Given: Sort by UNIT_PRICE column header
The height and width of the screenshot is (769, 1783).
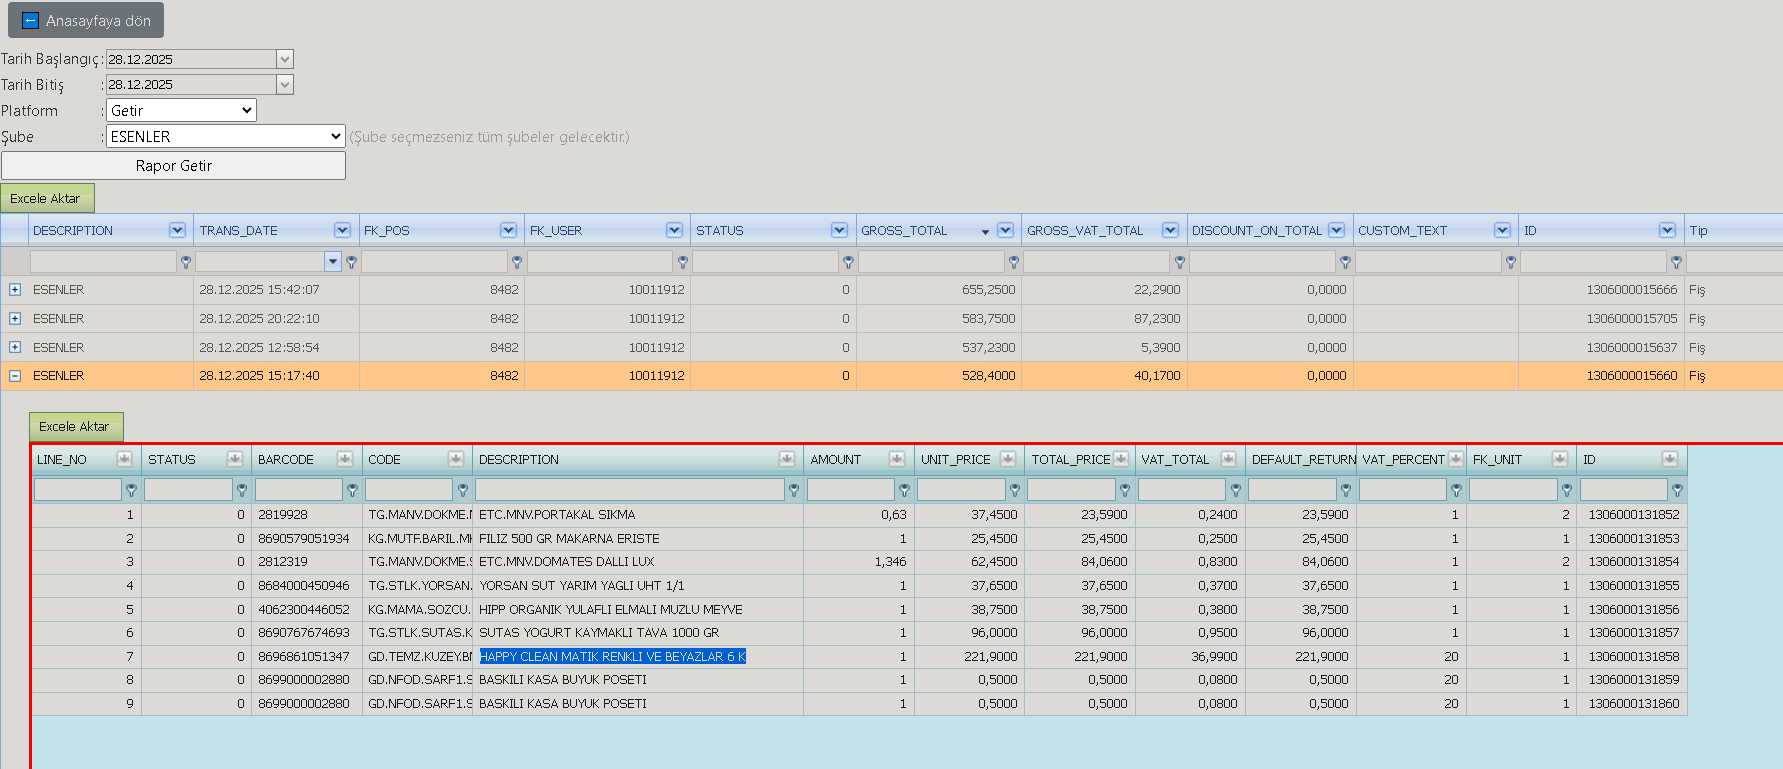Looking at the screenshot, I should click(x=955, y=459).
